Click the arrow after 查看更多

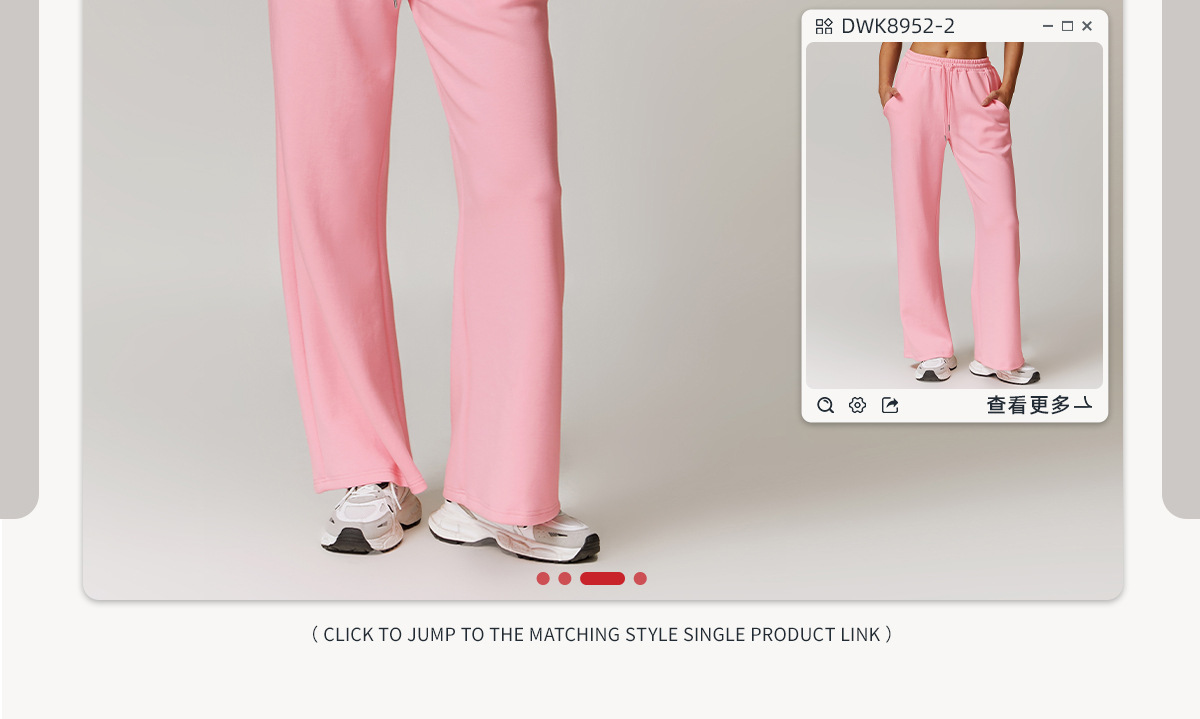click(1083, 404)
